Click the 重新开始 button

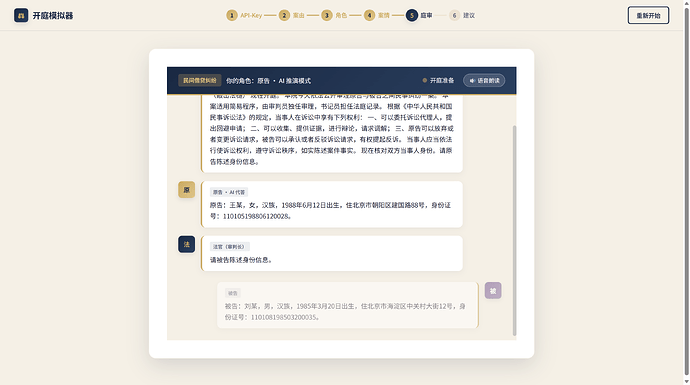point(648,15)
